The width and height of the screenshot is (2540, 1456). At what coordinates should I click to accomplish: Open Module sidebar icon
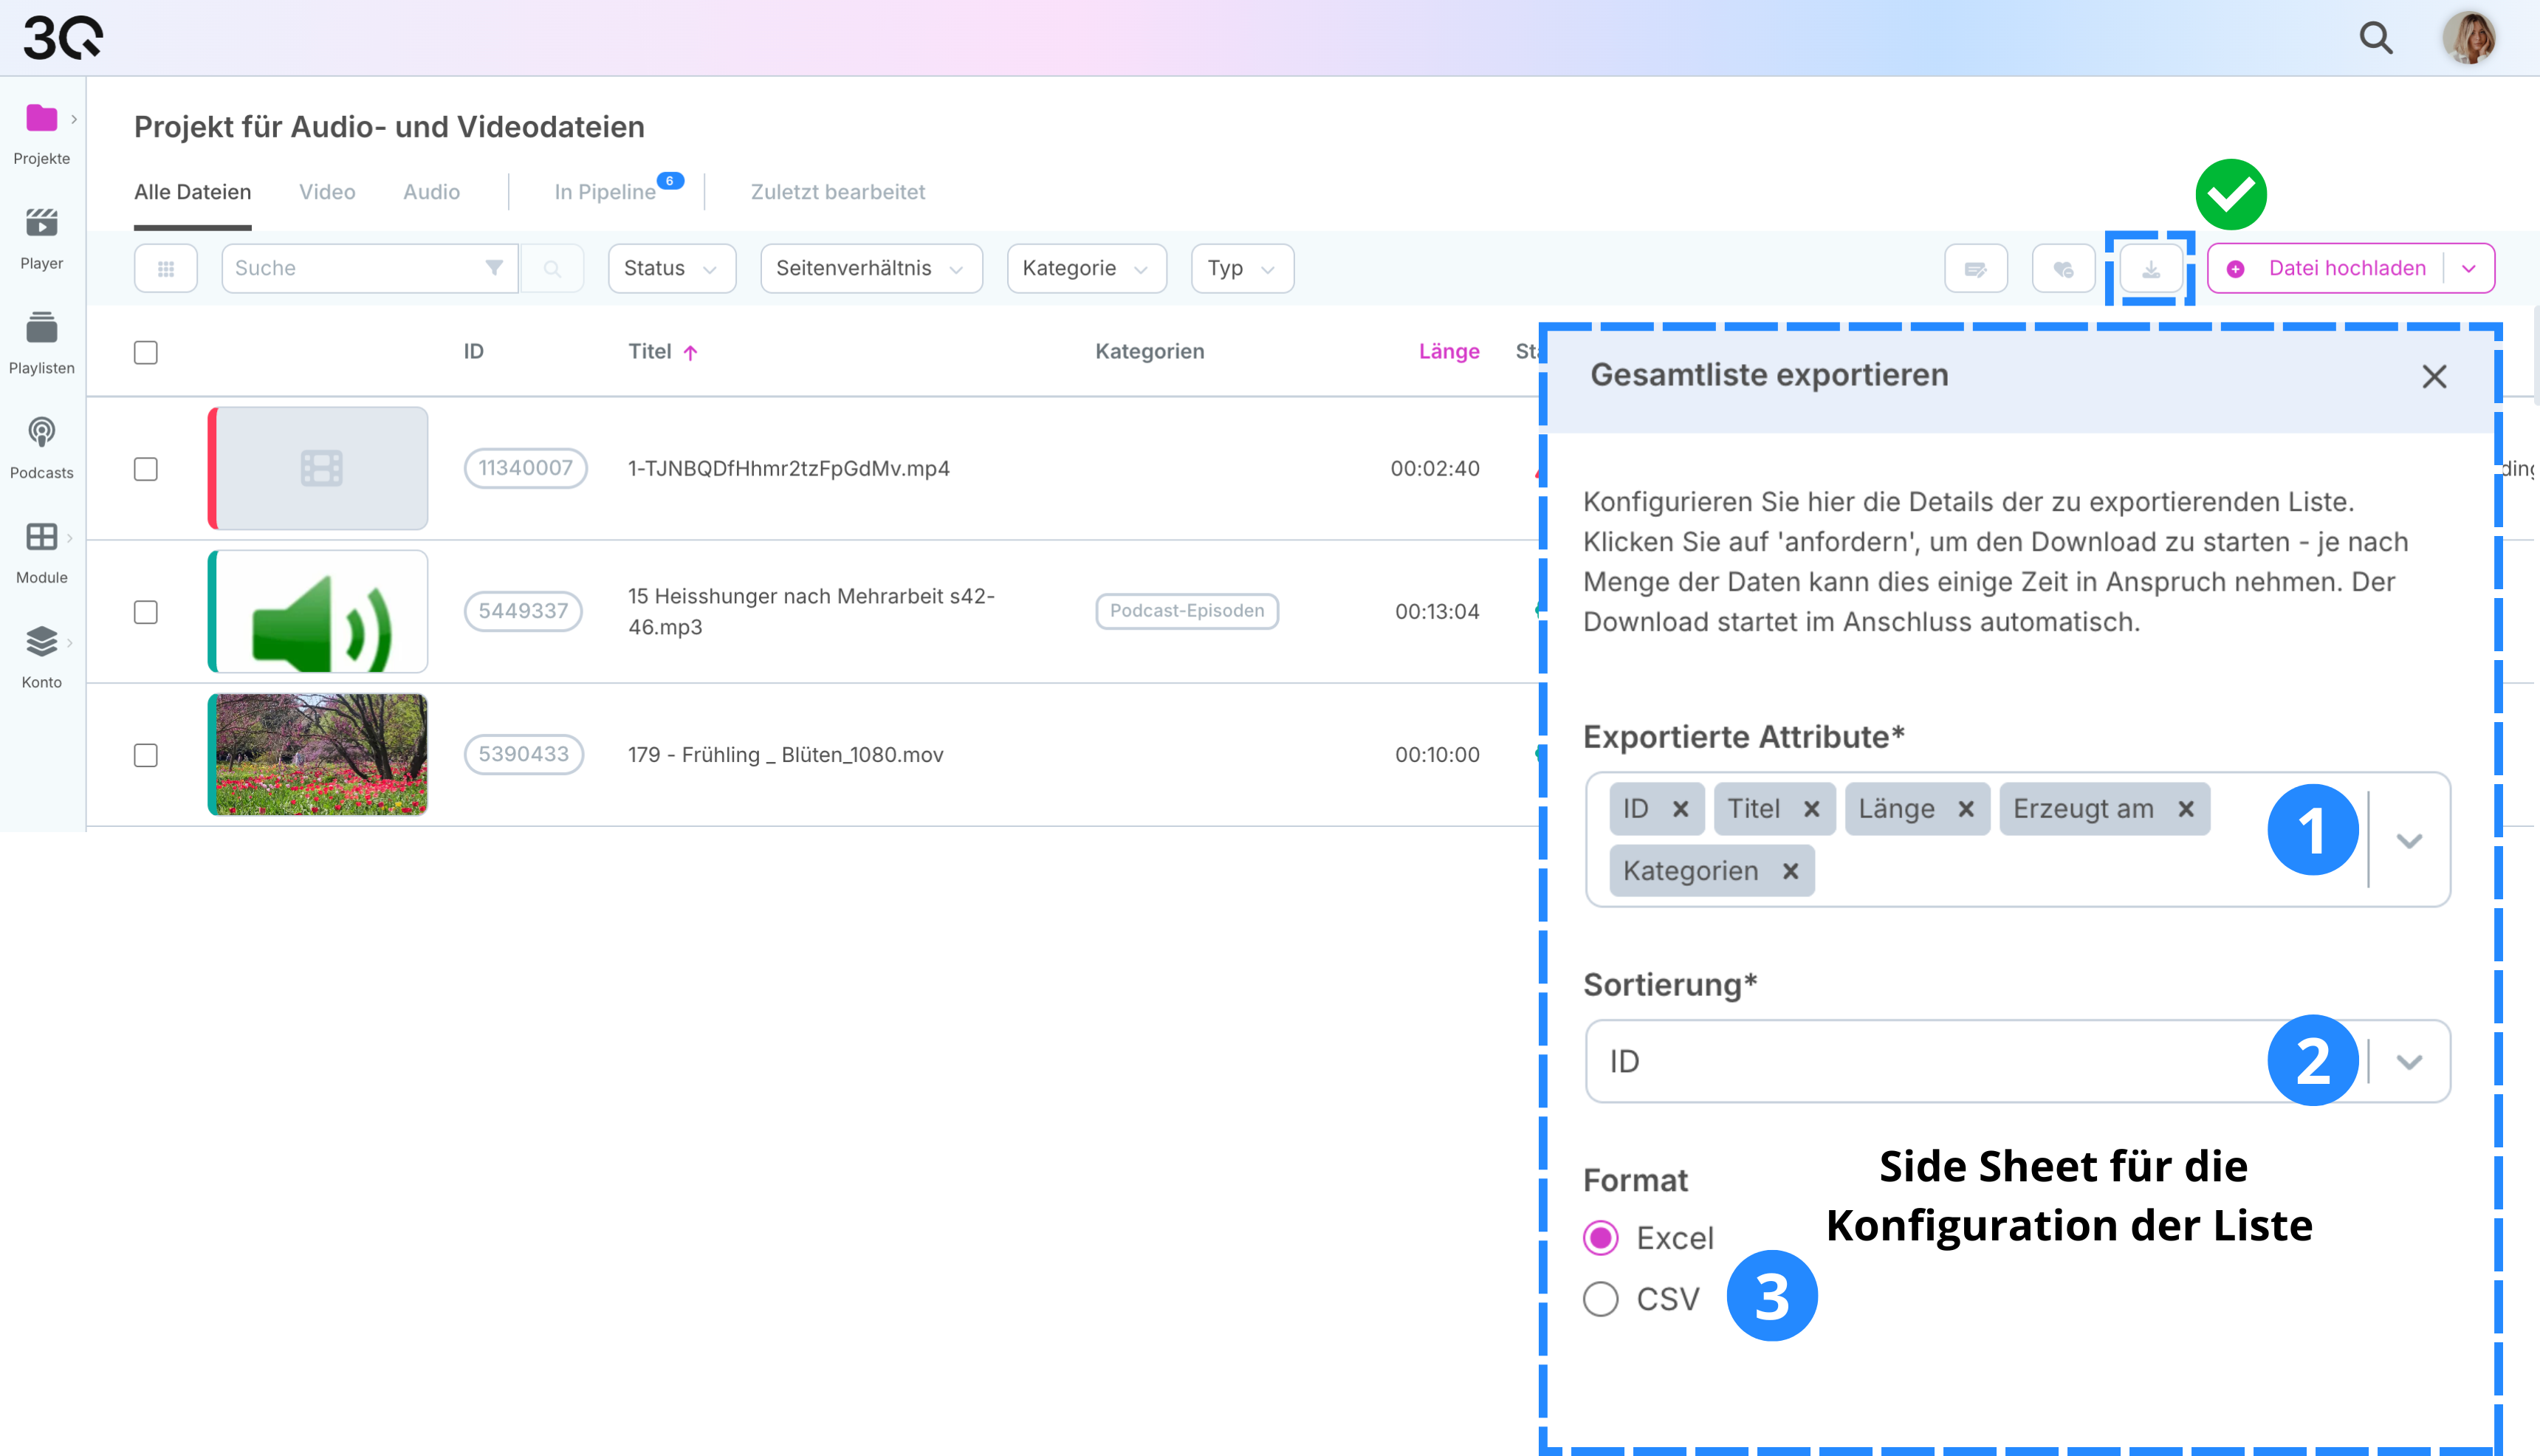(41, 538)
